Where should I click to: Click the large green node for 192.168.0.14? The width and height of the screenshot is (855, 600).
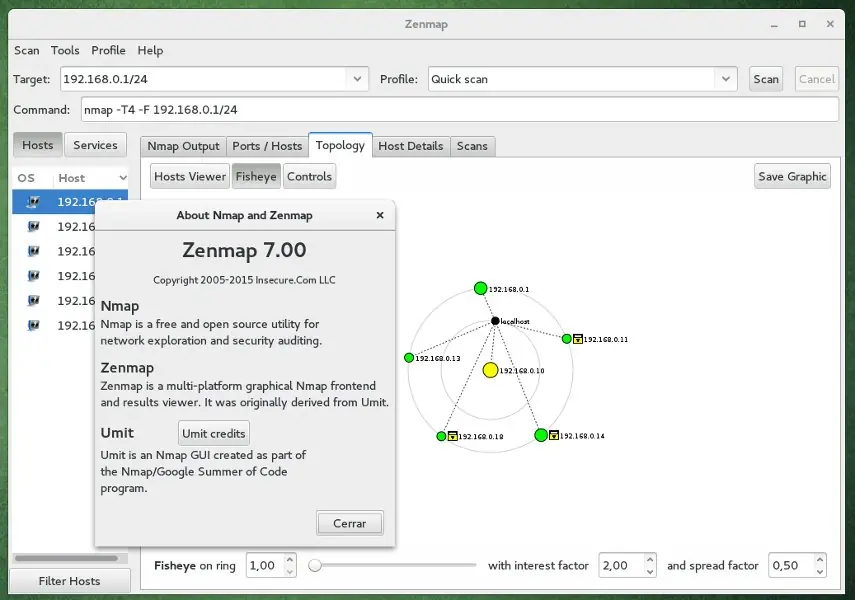(x=541, y=435)
